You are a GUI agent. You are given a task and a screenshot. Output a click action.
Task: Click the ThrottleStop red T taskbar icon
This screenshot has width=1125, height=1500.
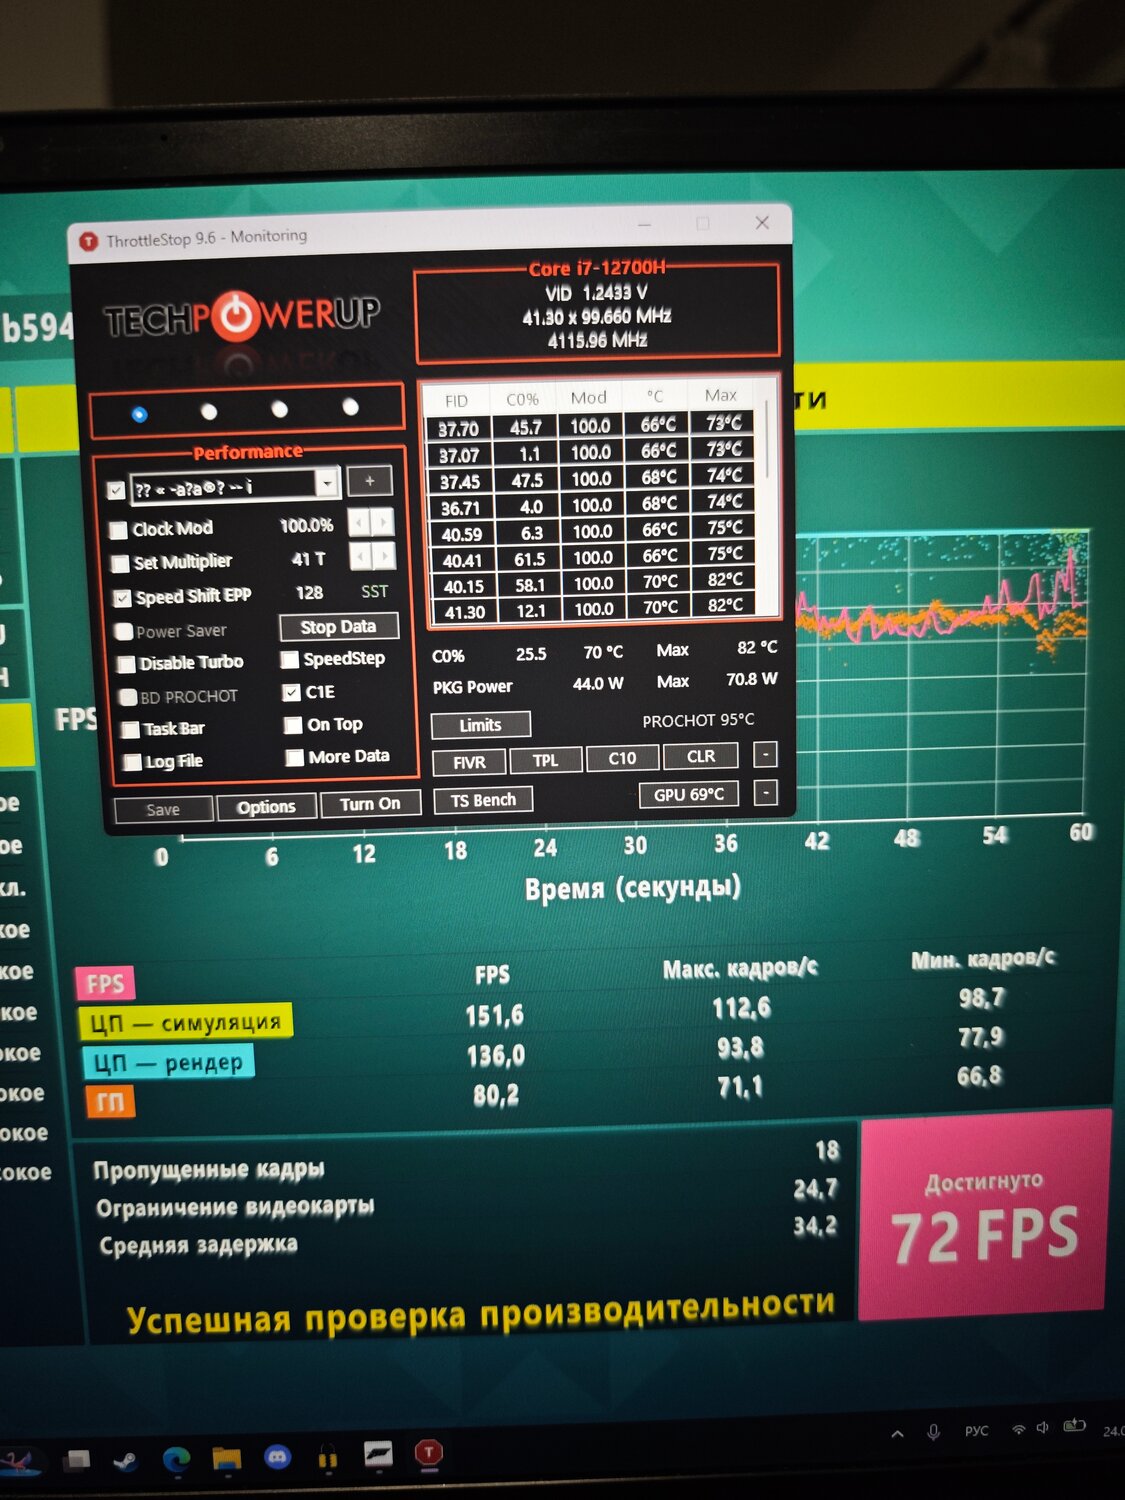click(x=429, y=1453)
